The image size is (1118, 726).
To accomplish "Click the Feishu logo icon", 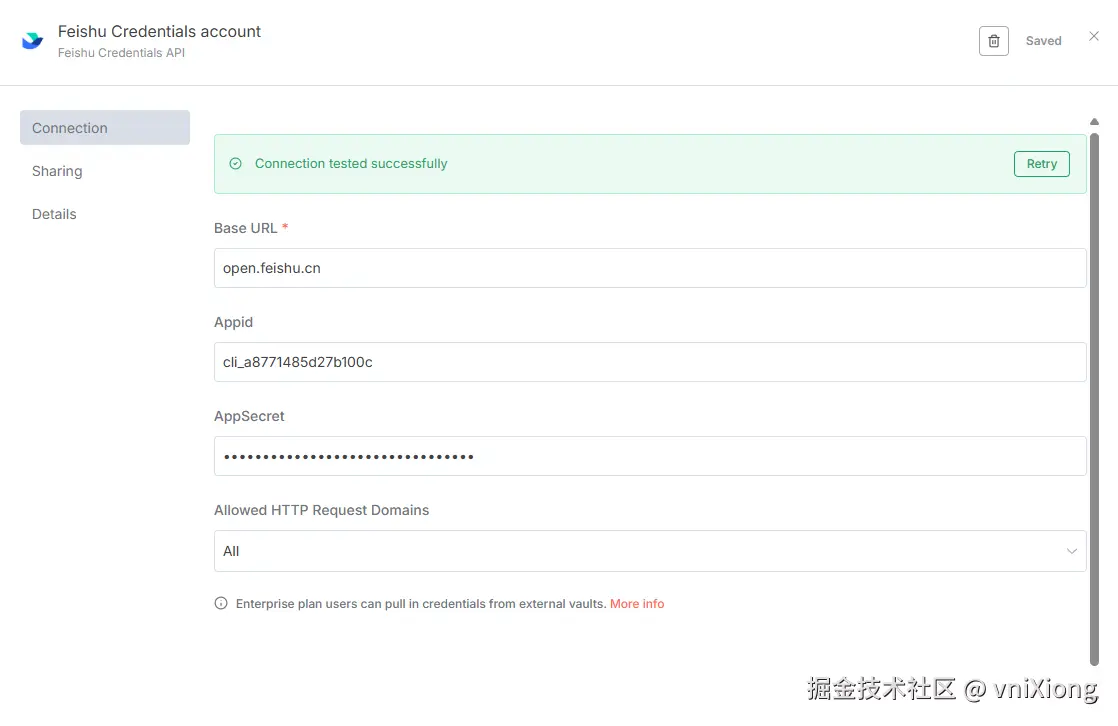I will (x=33, y=41).
